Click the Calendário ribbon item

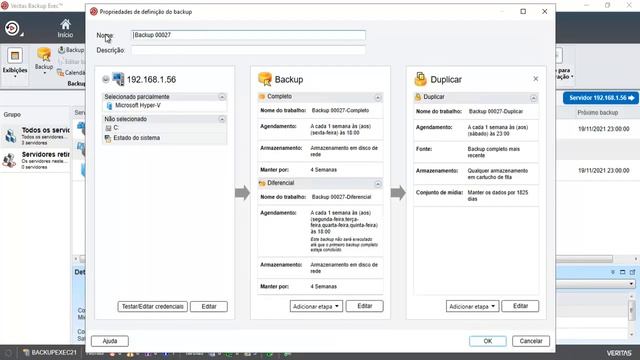(71, 73)
